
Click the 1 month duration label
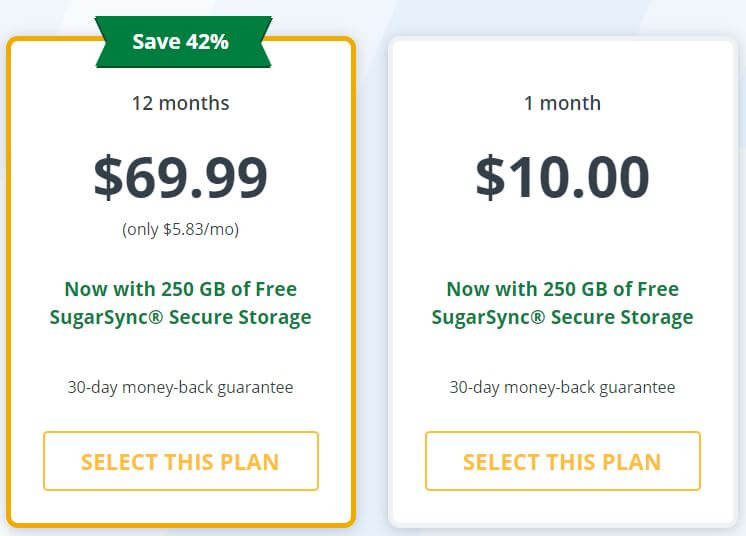[562, 103]
